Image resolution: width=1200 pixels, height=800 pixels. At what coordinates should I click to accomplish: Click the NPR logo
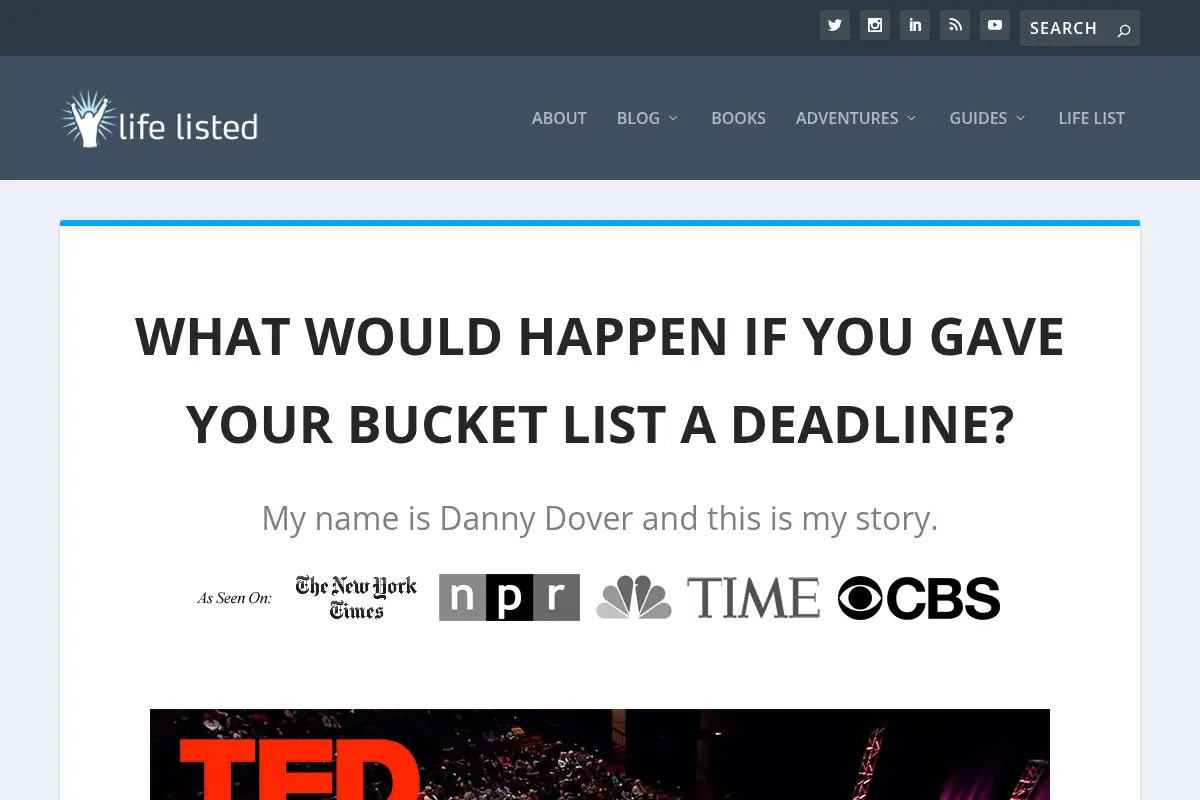tap(509, 597)
